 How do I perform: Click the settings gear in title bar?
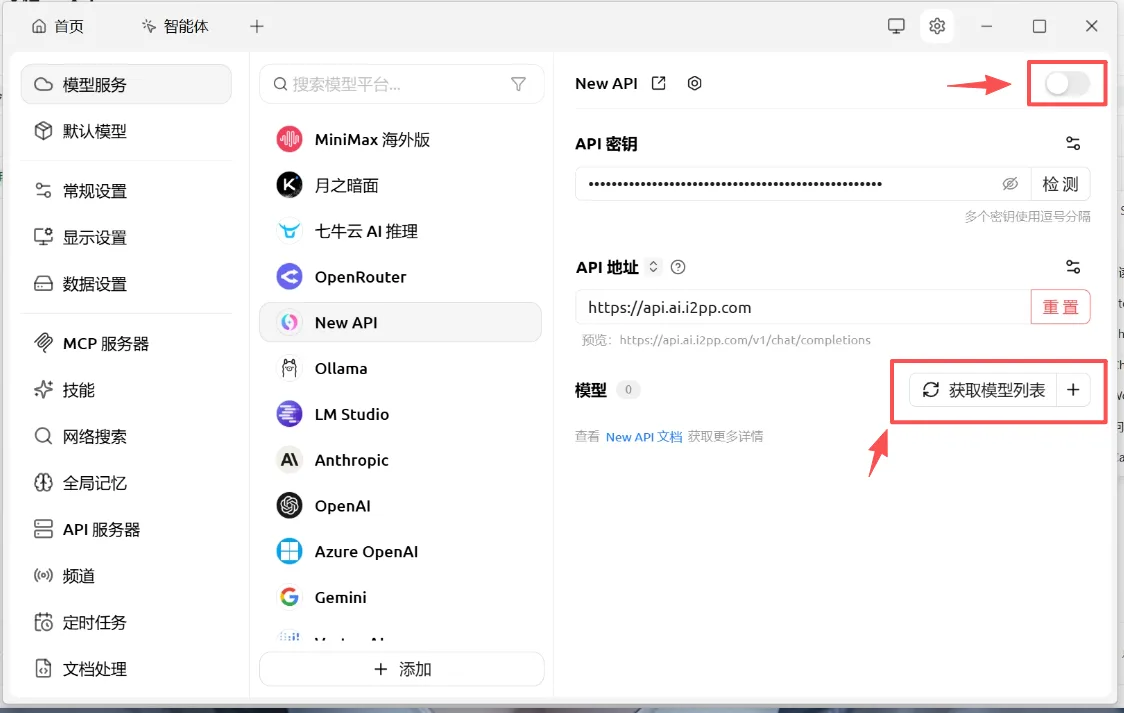(x=937, y=27)
